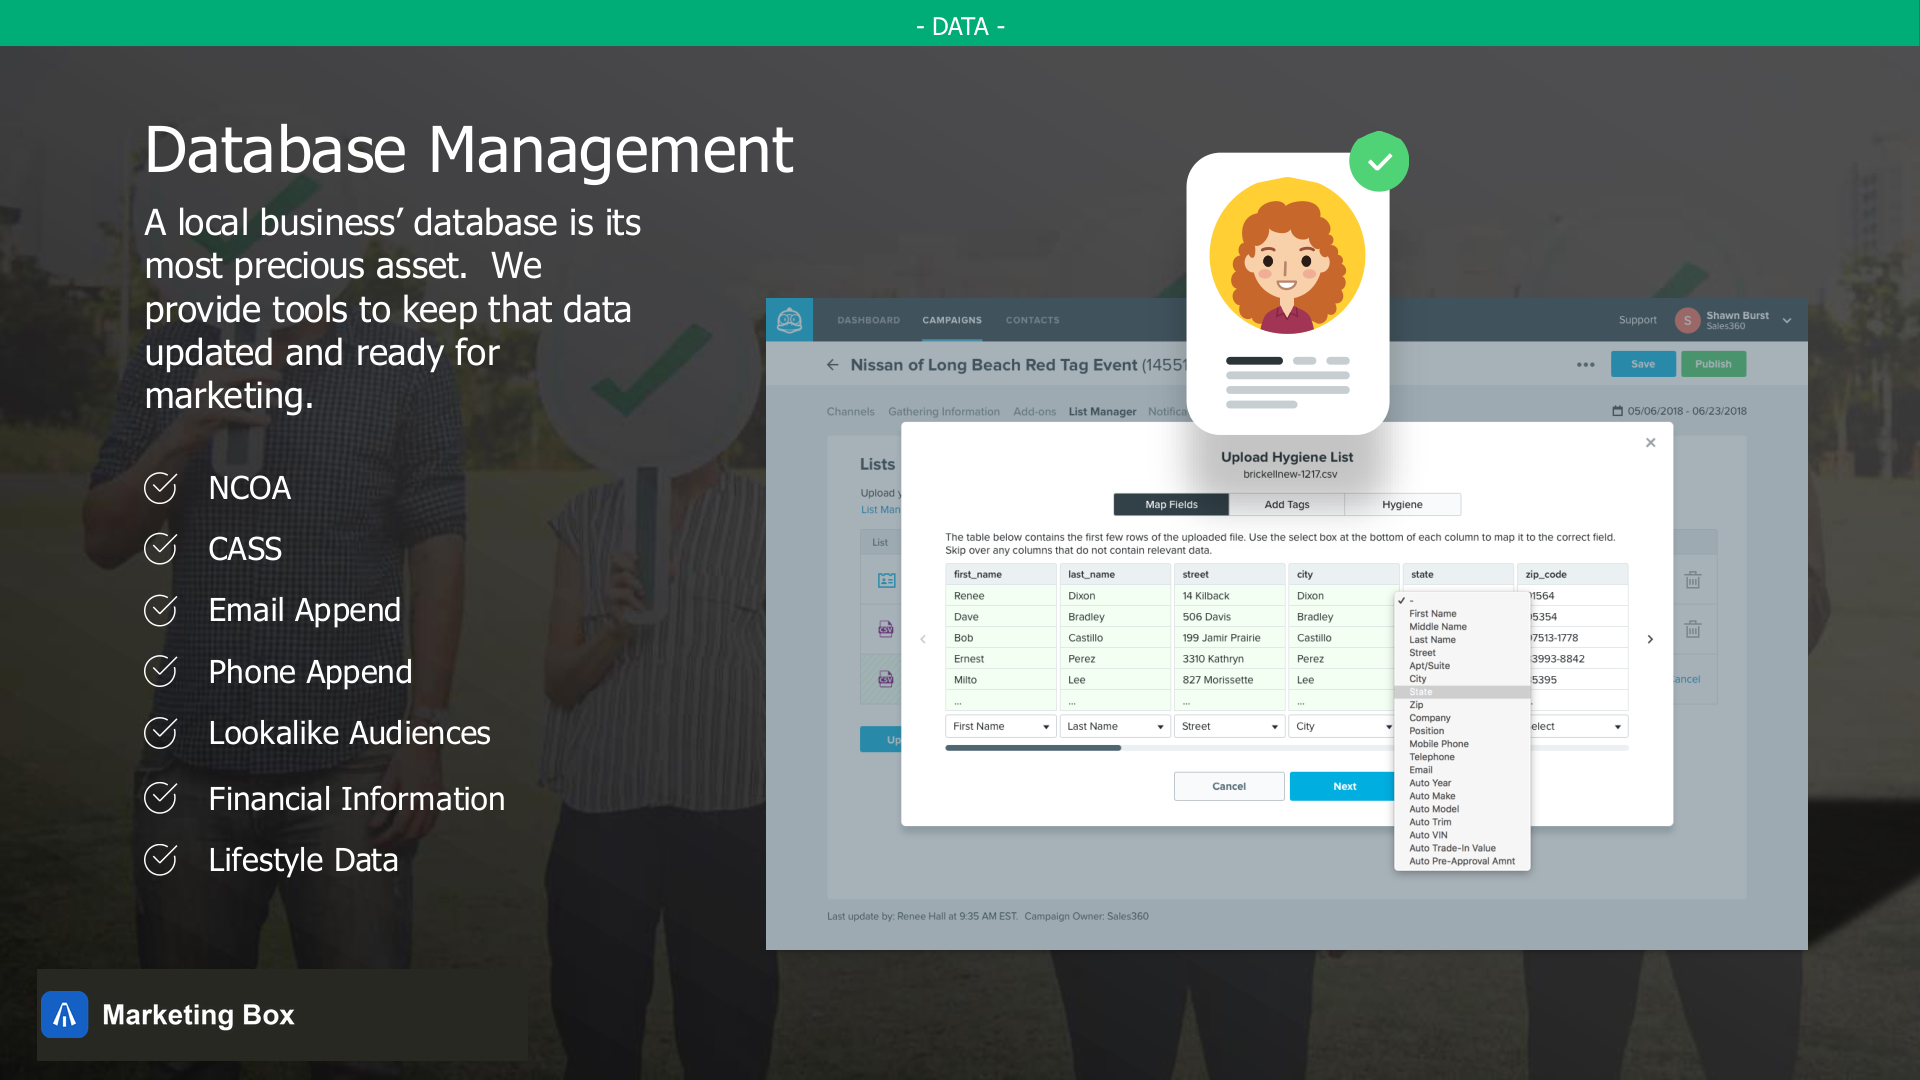
Task: Open the Channels campaign tab
Action: 850,411
